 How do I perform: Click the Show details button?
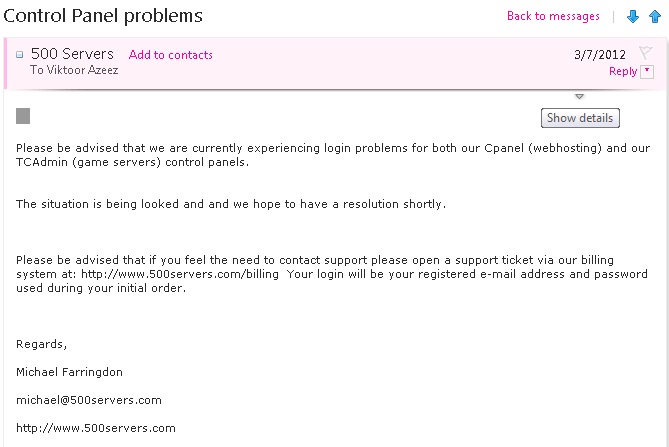pos(580,118)
